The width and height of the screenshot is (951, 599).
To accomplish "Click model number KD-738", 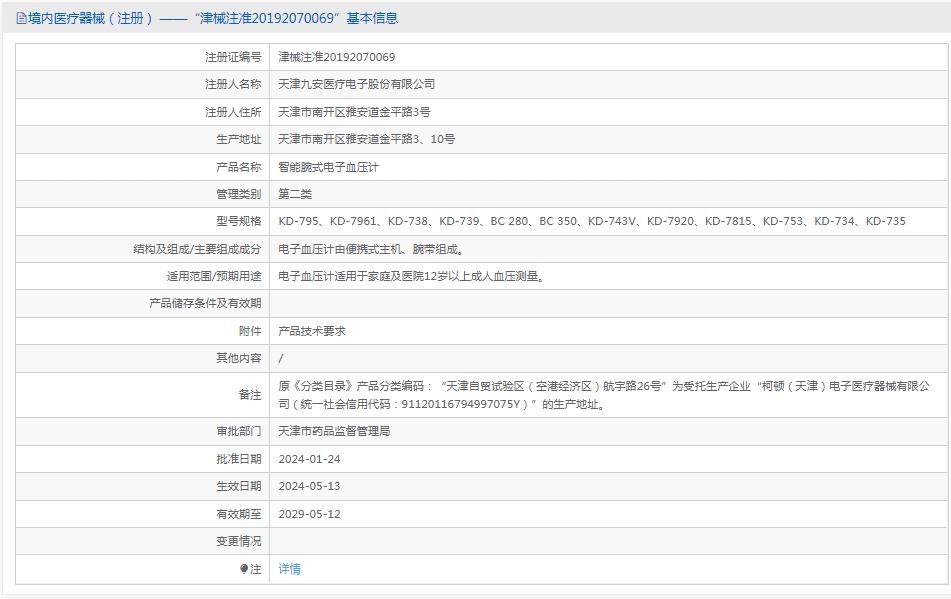I will coord(408,221).
